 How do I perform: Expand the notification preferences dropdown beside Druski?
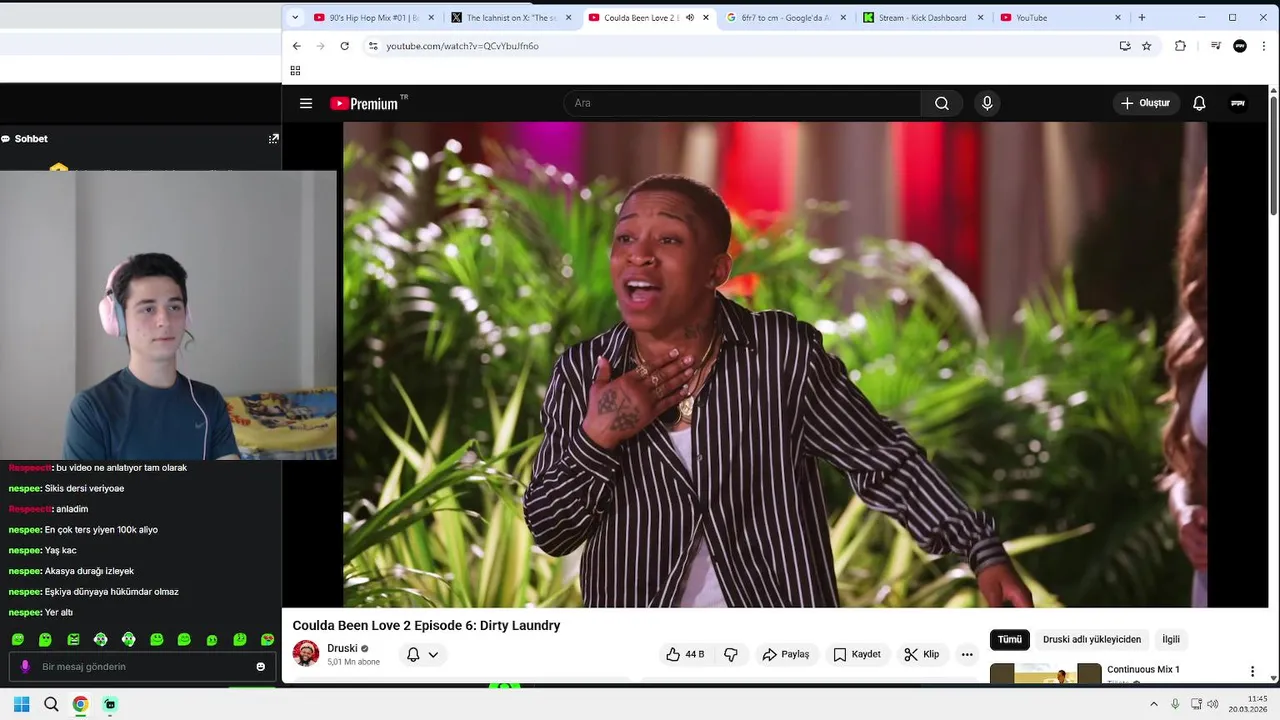coord(433,655)
